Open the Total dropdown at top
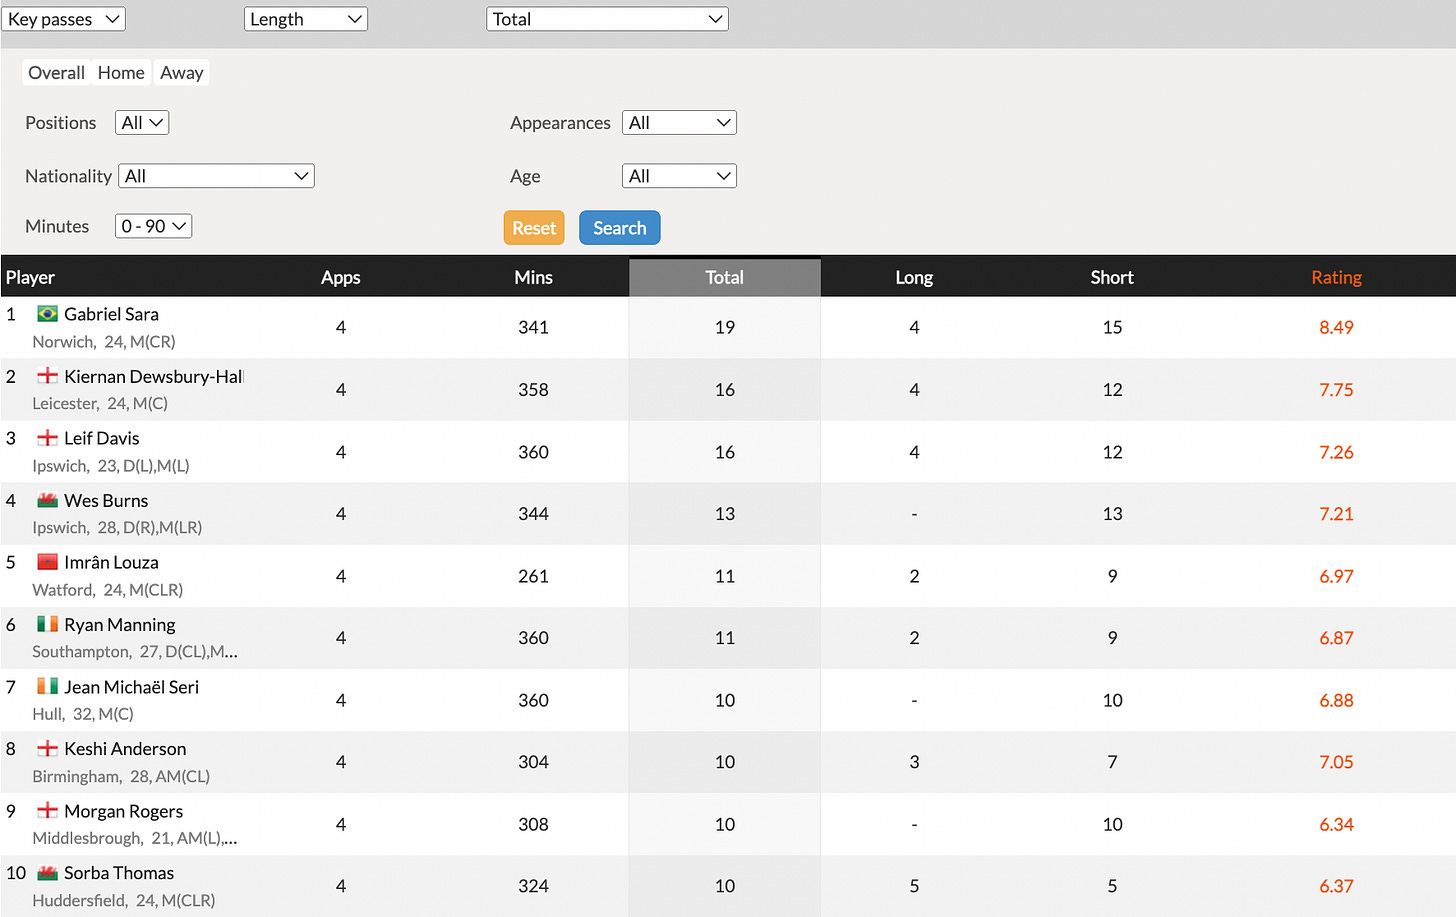This screenshot has width=1456, height=917. click(607, 19)
